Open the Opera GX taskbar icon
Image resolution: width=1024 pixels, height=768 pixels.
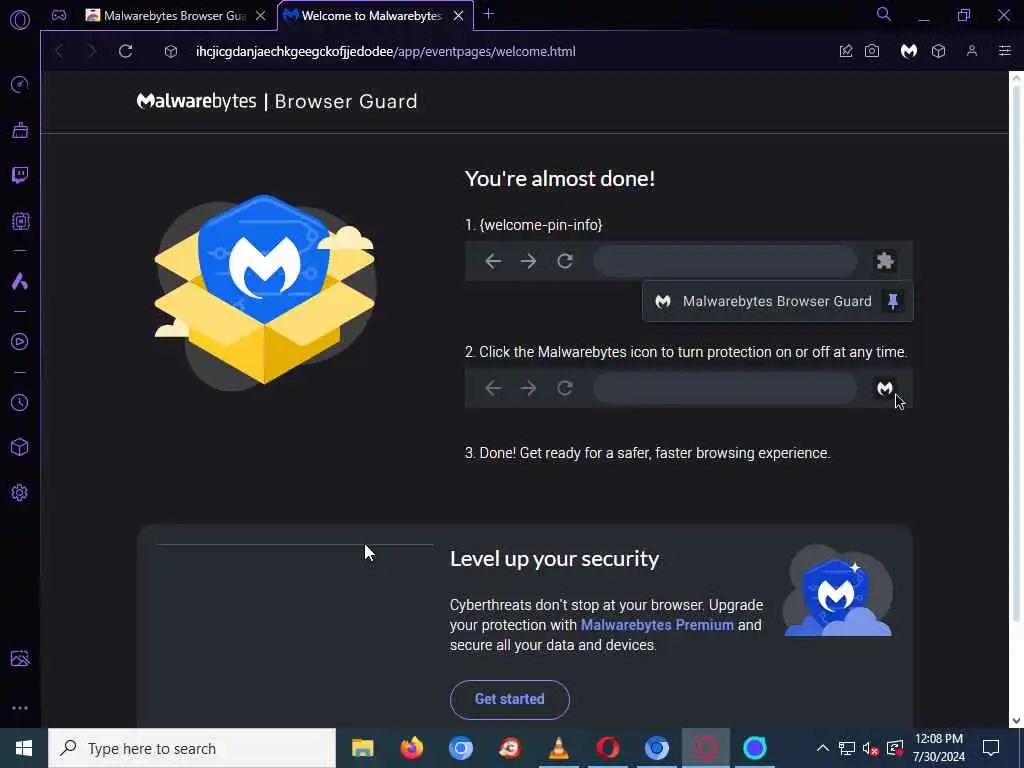pyautogui.click(x=705, y=748)
